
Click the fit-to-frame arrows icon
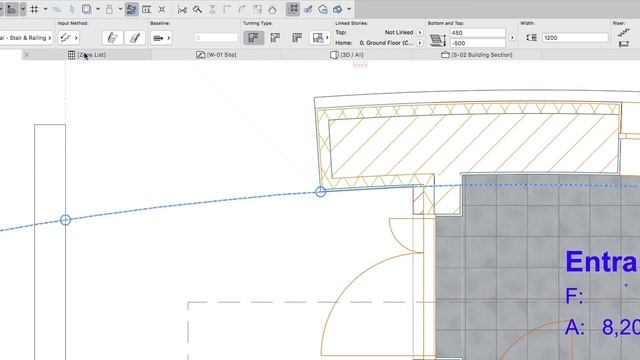tap(162, 9)
